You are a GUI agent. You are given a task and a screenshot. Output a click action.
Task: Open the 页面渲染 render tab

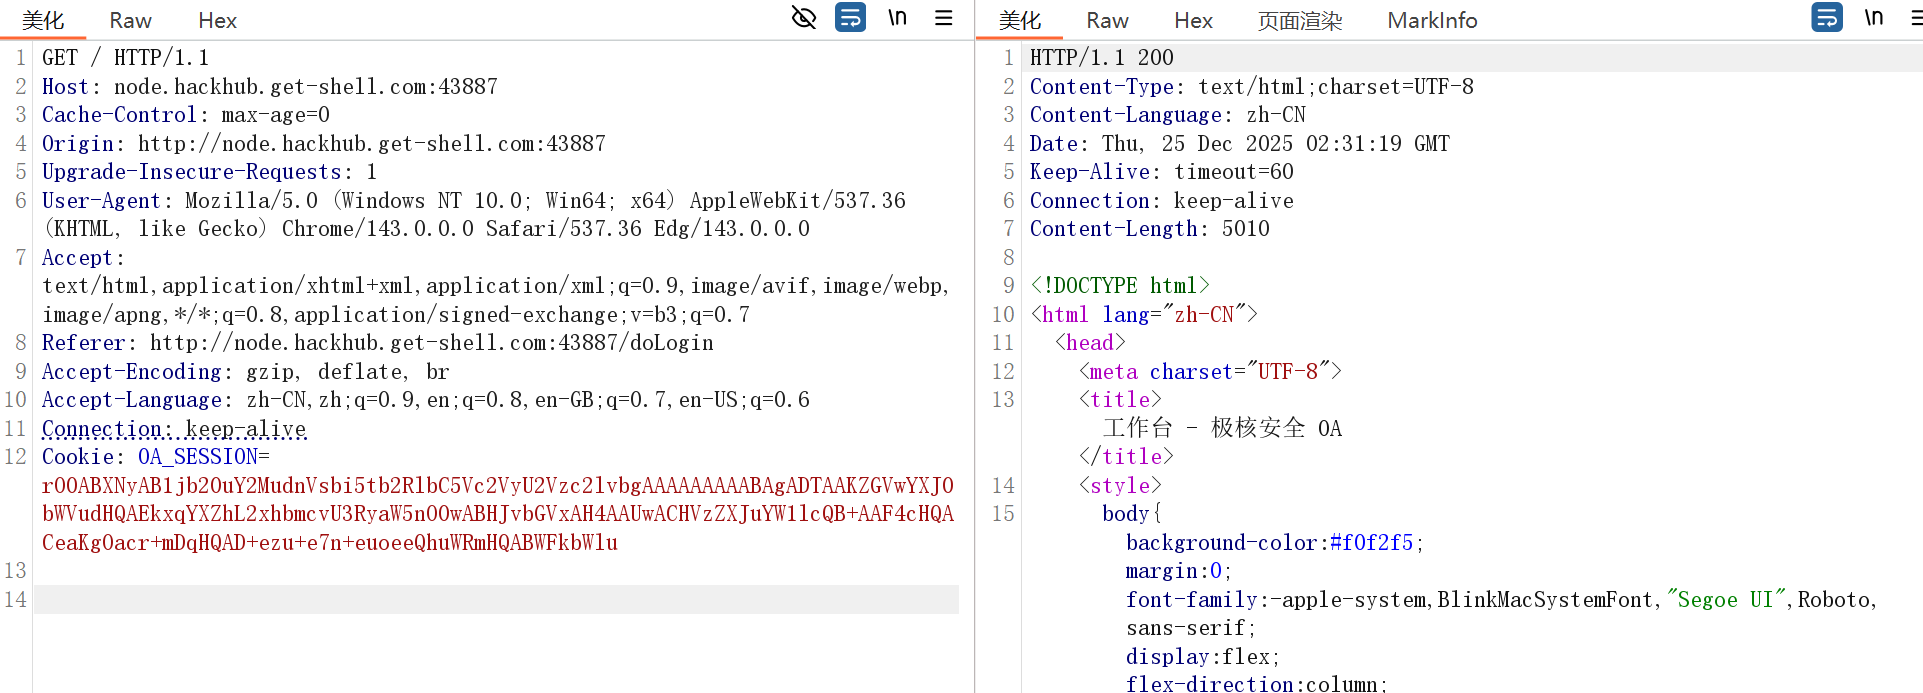pyautogui.click(x=1299, y=21)
